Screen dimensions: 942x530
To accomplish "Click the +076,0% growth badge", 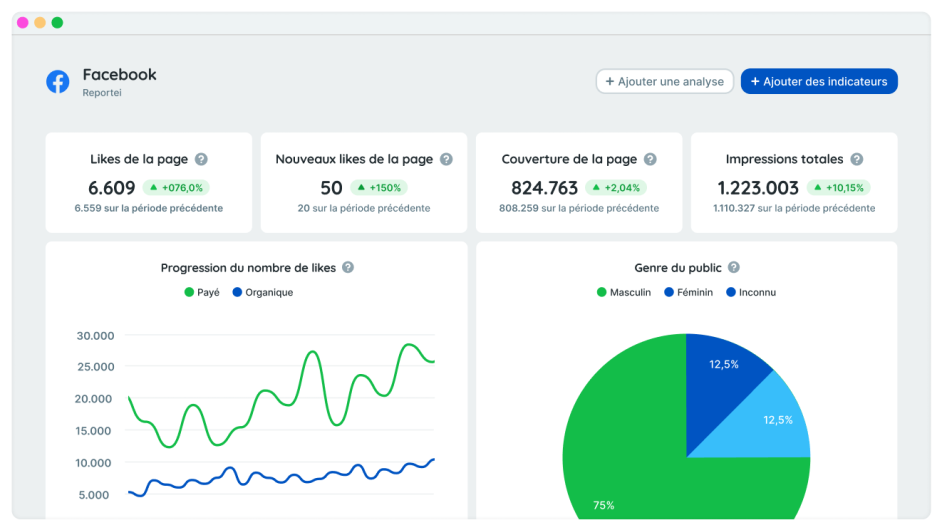I will [x=175, y=187].
